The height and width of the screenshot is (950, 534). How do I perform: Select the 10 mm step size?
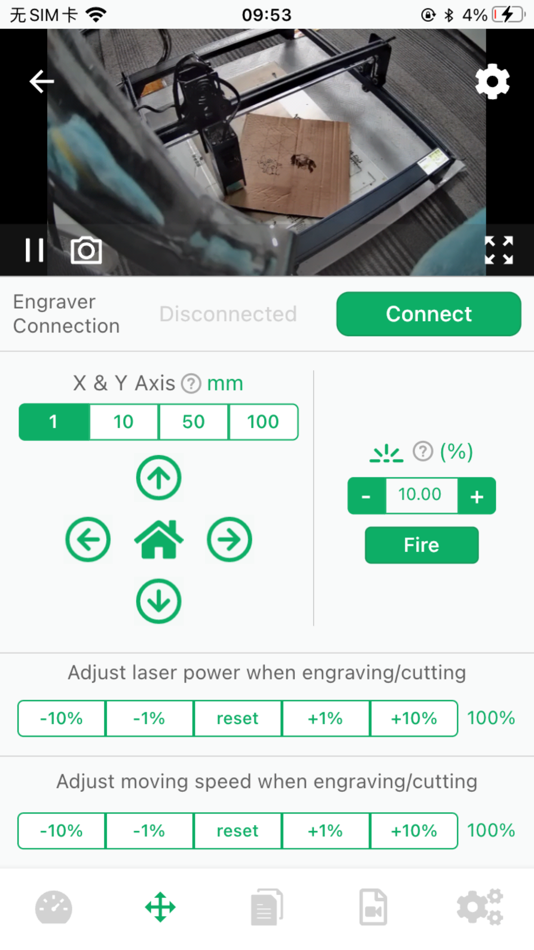124,422
